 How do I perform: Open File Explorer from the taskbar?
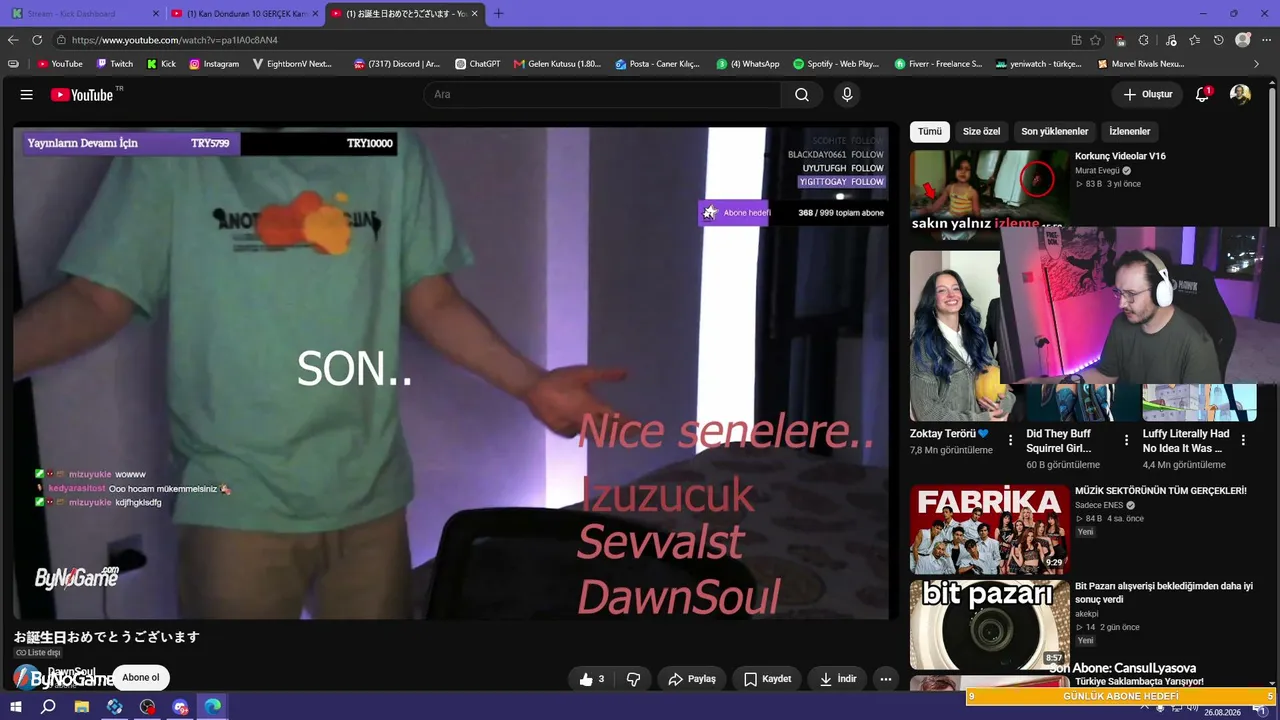(x=82, y=707)
